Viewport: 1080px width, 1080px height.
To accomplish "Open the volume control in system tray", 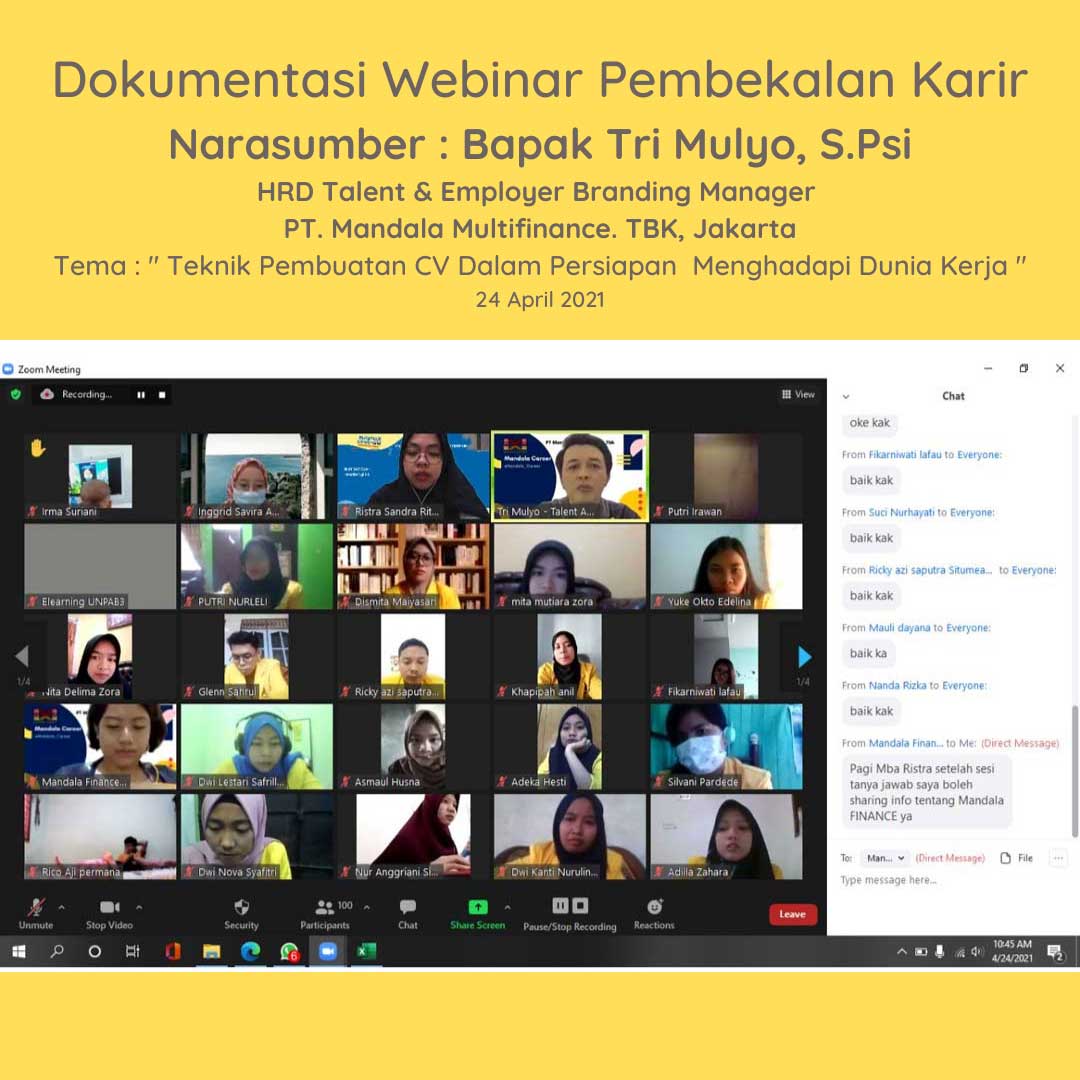I will click(977, 952).
